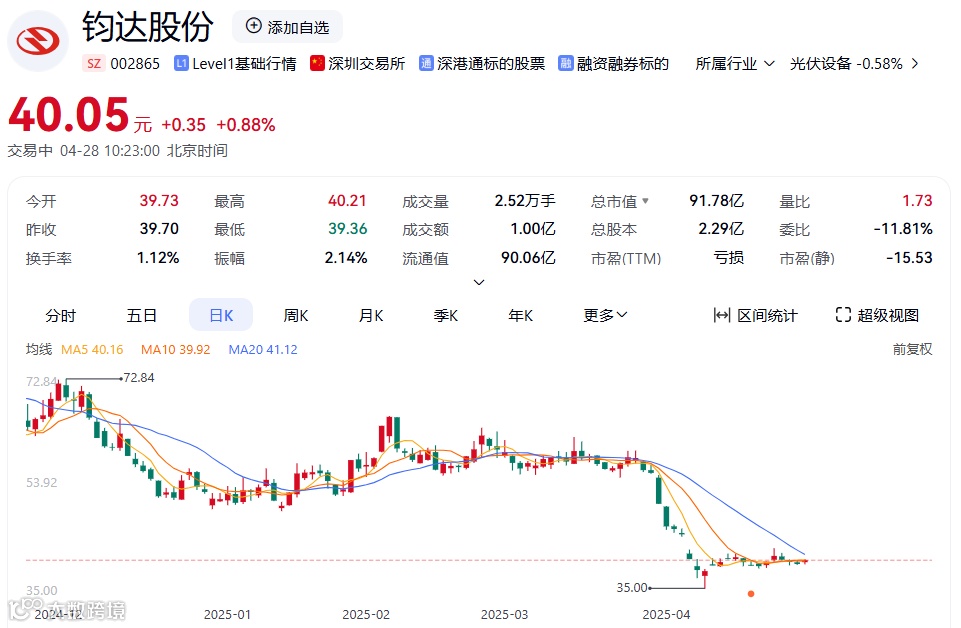Add stock via 添加自选 button
This screenshot has height=628, width=961.
[x=287, y=27]
